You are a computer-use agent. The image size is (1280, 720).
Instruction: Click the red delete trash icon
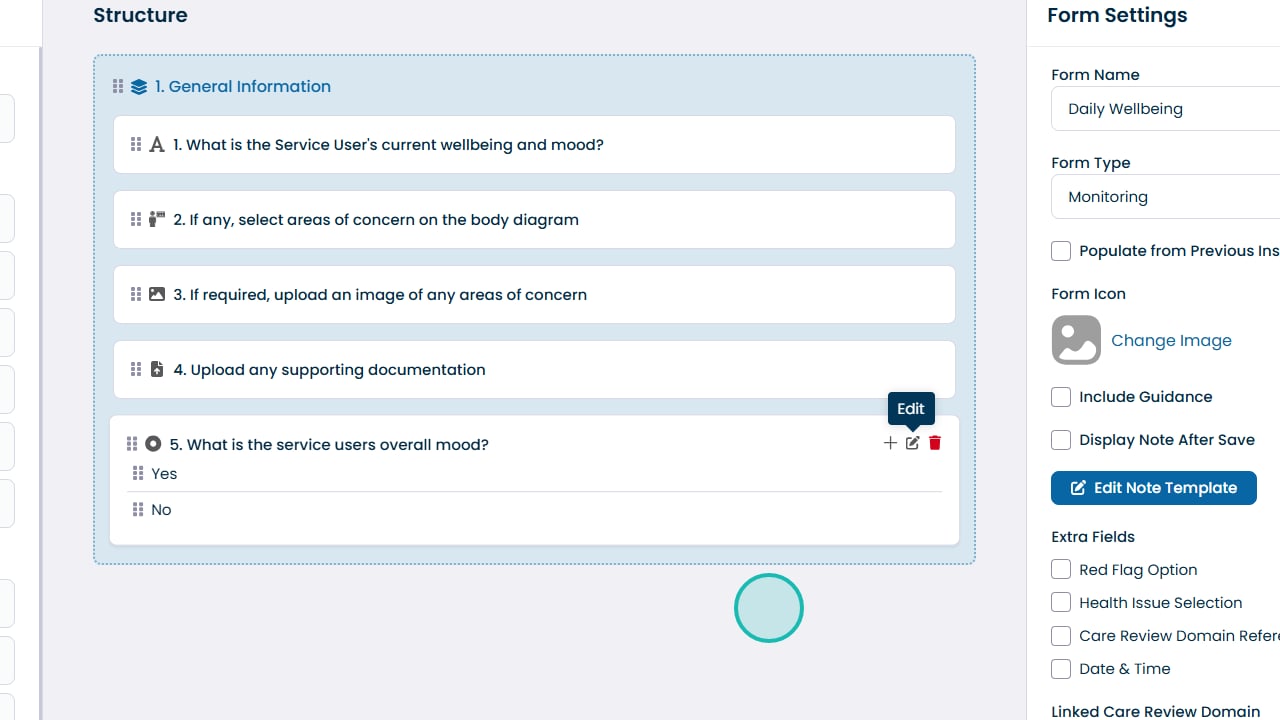tap(935, 443)
